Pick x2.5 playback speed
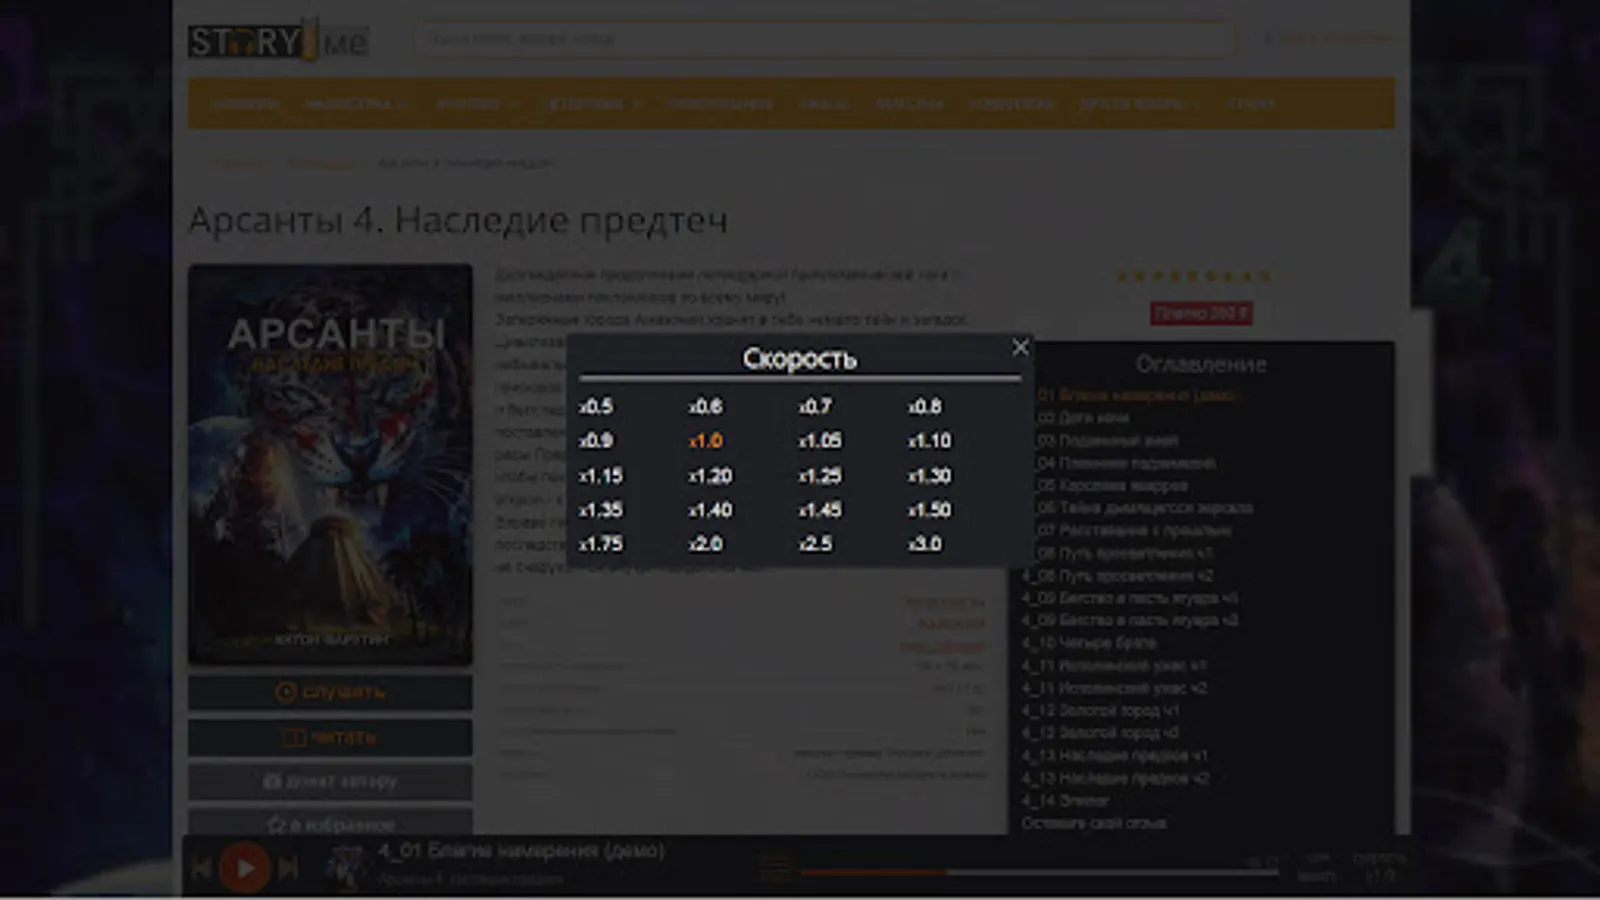The image size is (1600, 900). (x=816, y=544)
